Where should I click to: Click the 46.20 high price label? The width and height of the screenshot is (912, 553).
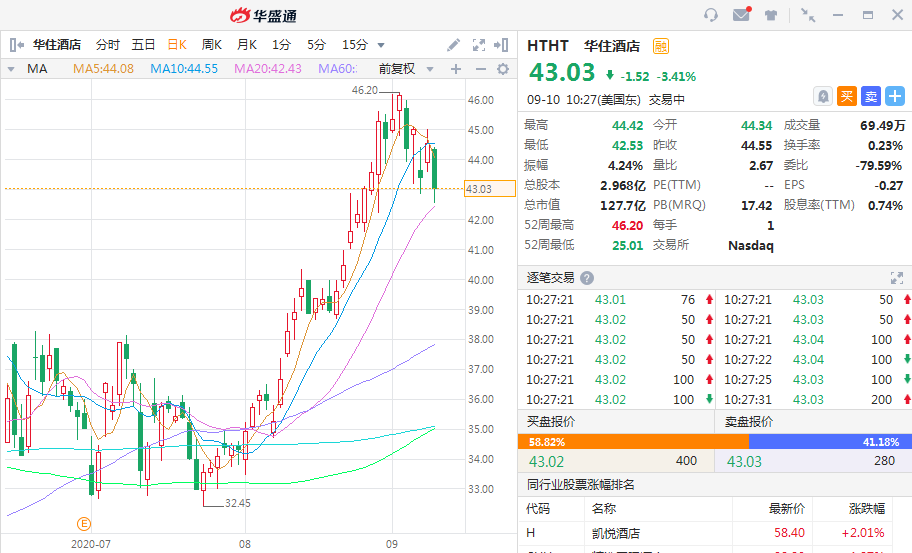pyautogui.click(x=365, y=90)
